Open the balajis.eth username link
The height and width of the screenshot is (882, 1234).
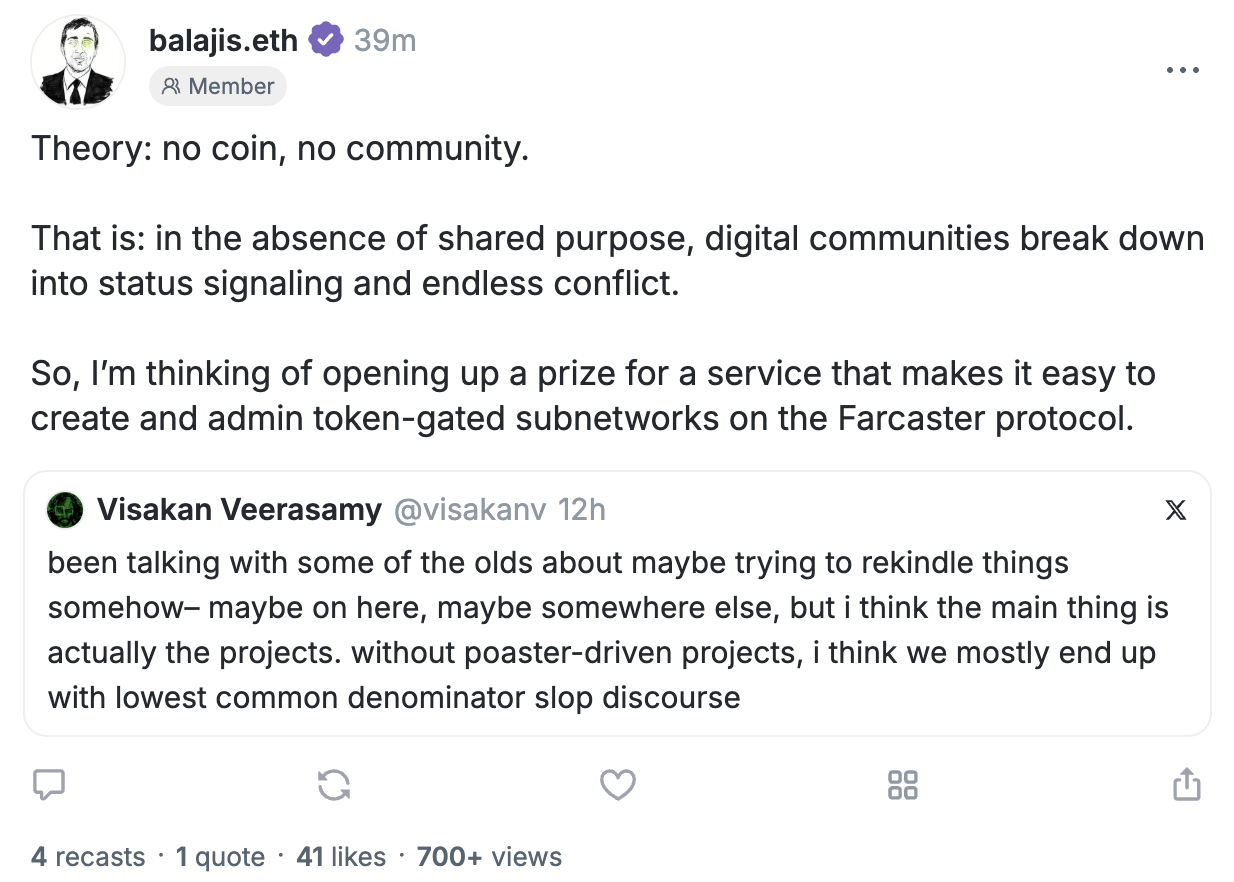[x=223, y=40]
